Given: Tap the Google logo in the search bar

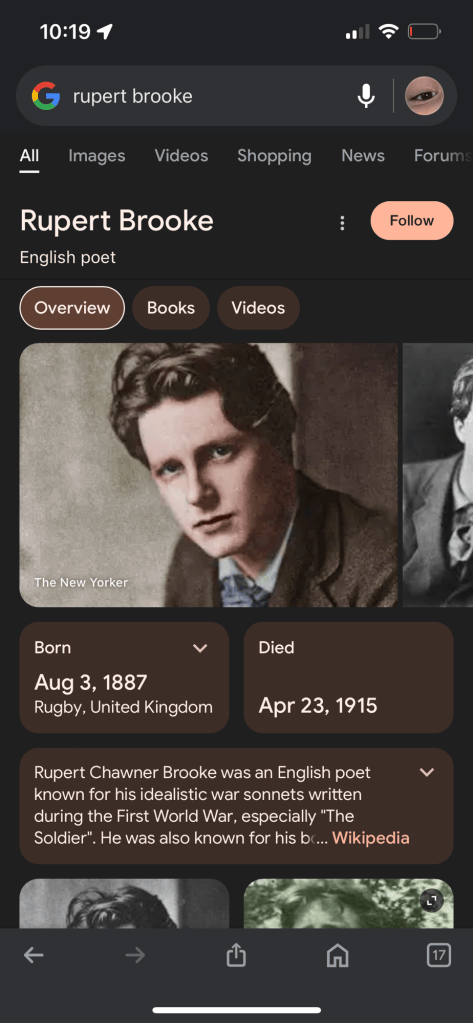Looking at the screenshot, I should (46, 96).
